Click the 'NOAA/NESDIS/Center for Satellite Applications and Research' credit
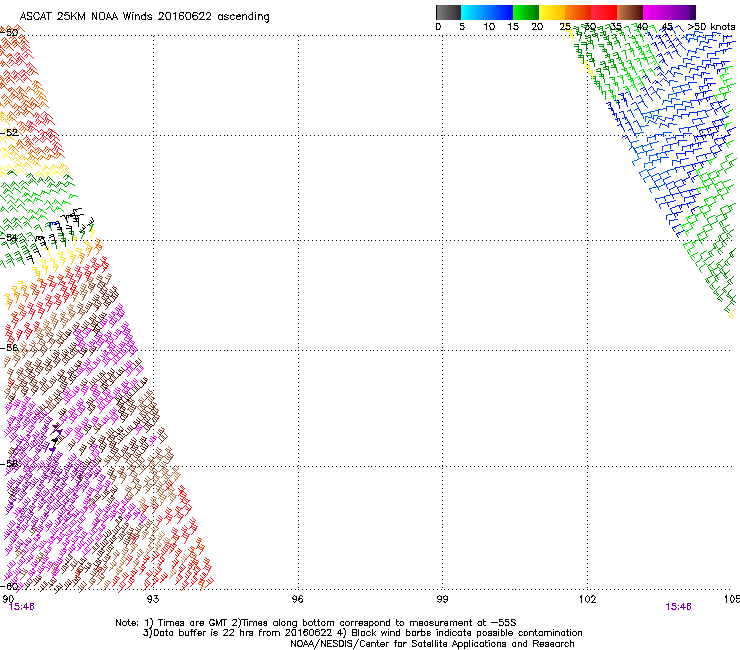740x650 pixels. [432, 644]
